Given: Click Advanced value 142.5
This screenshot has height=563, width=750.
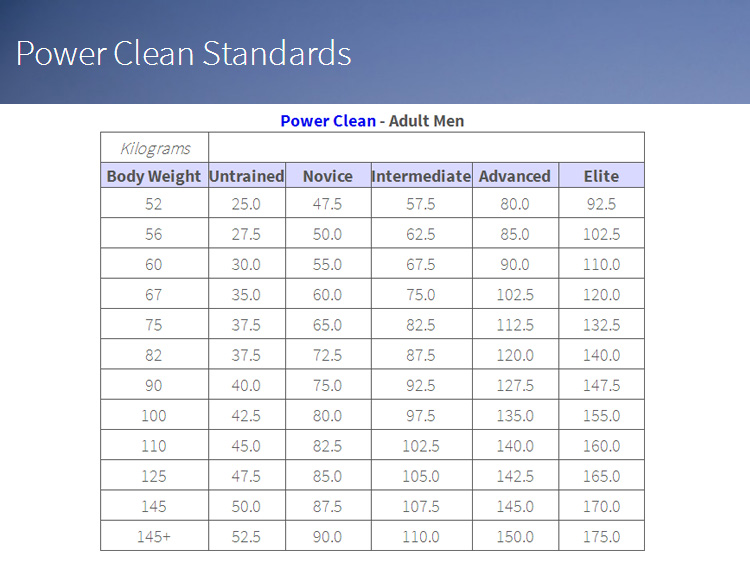Looking at the screenshot, I should point(515,476).
